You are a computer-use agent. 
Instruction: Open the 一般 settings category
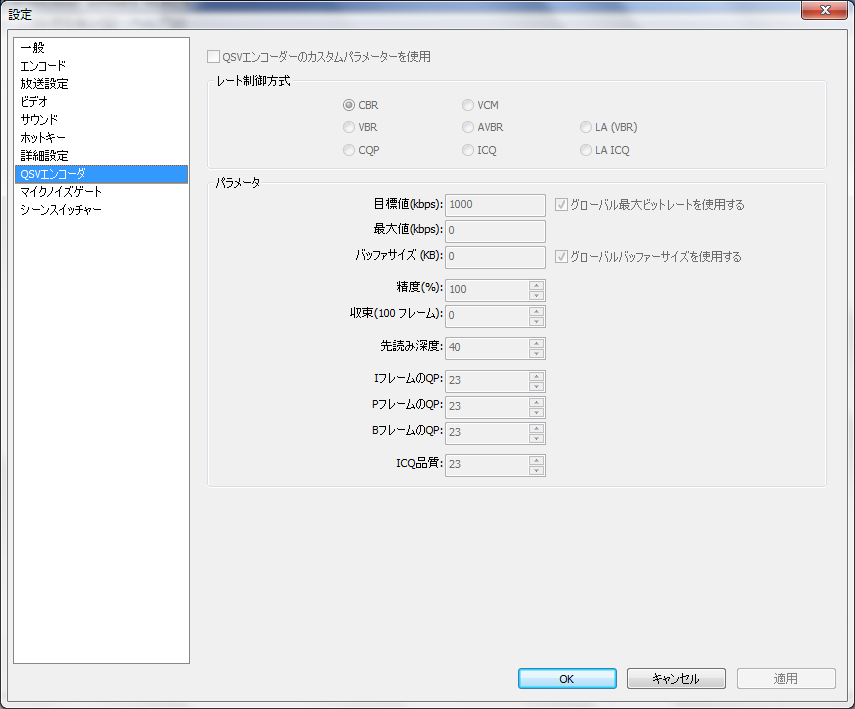coord(101,48)
